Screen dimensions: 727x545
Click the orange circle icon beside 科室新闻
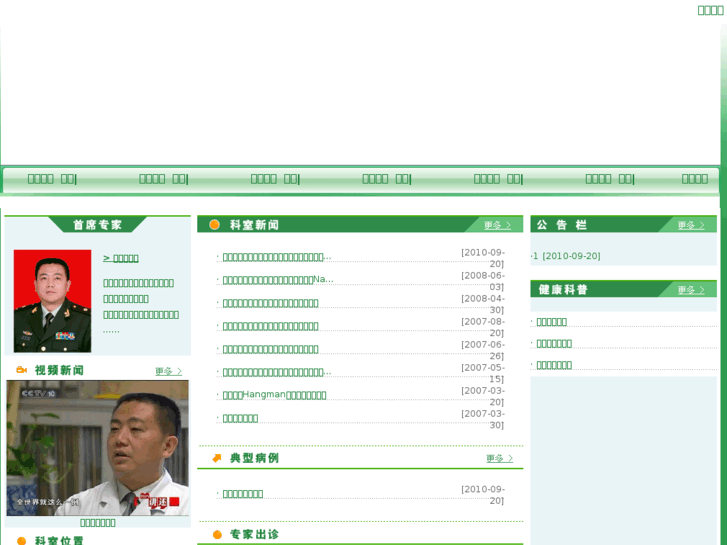pos(214,225)
